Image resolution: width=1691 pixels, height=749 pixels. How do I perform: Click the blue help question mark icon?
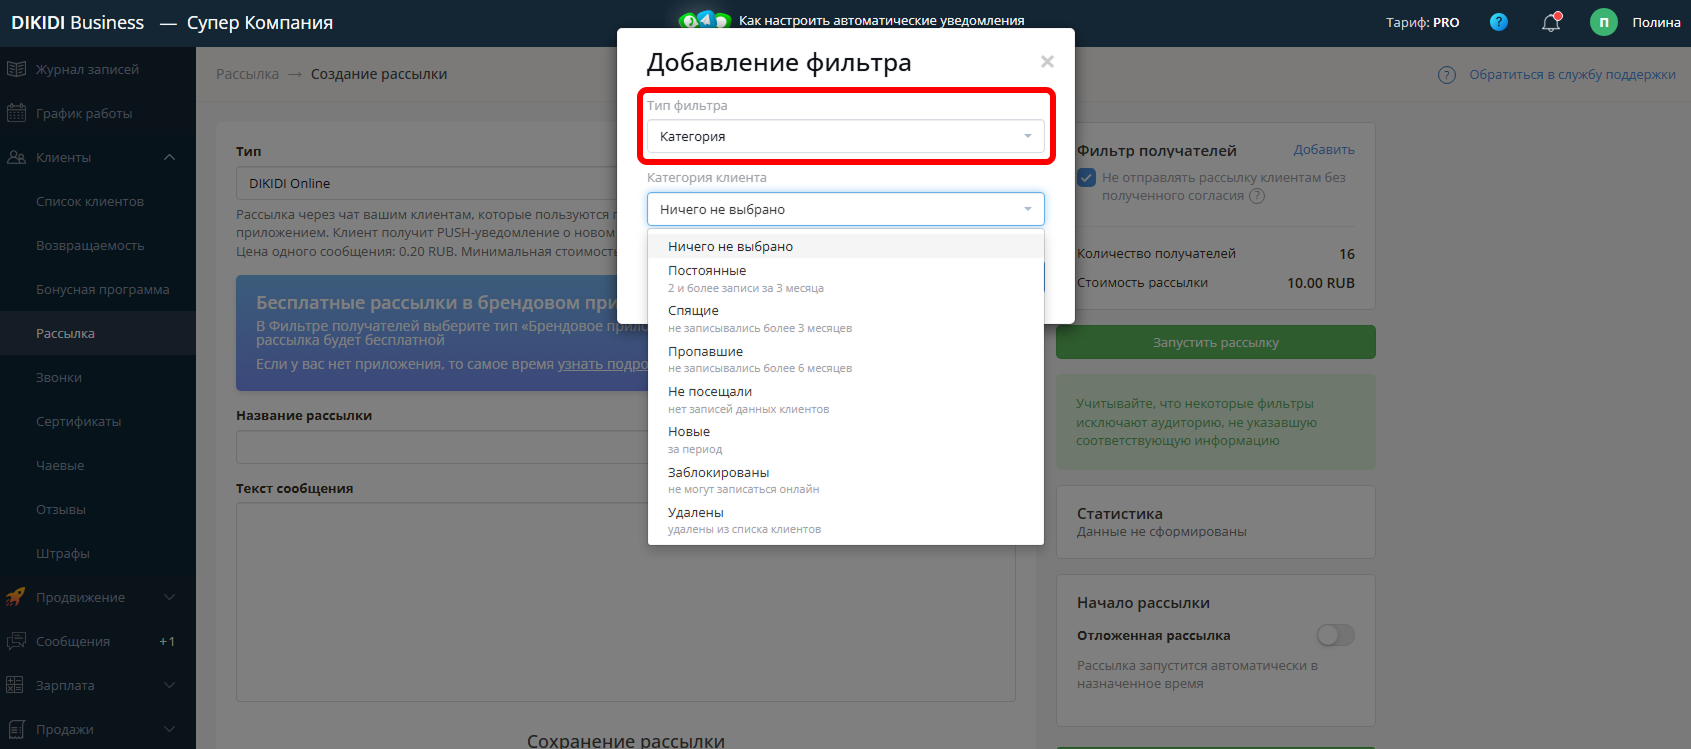coord(1498,22)
